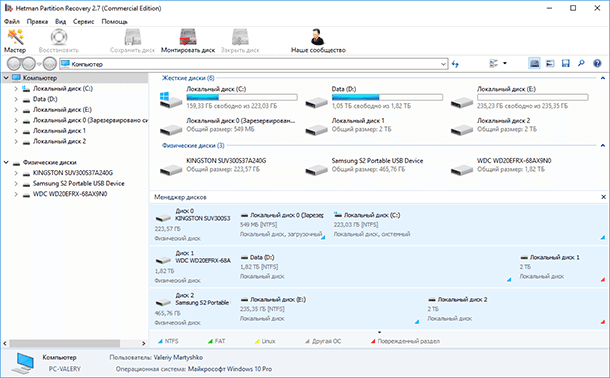Click the back navigation arrow button
The width and height of the screenshot is (610, 378).
pyautogui.click(x=14, y=63)
